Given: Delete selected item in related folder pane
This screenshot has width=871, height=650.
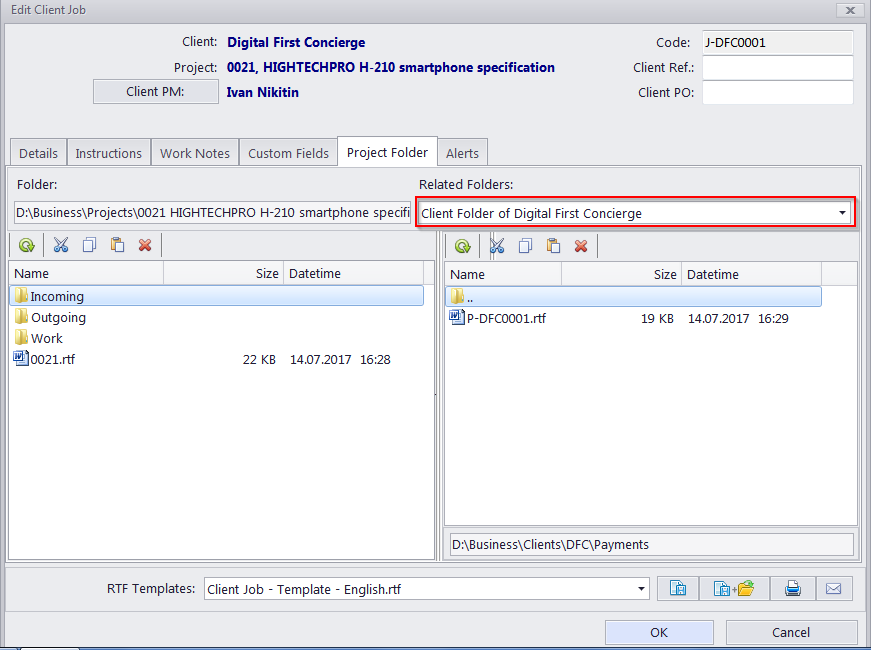Looking at the screenshot, I should 581,246.
